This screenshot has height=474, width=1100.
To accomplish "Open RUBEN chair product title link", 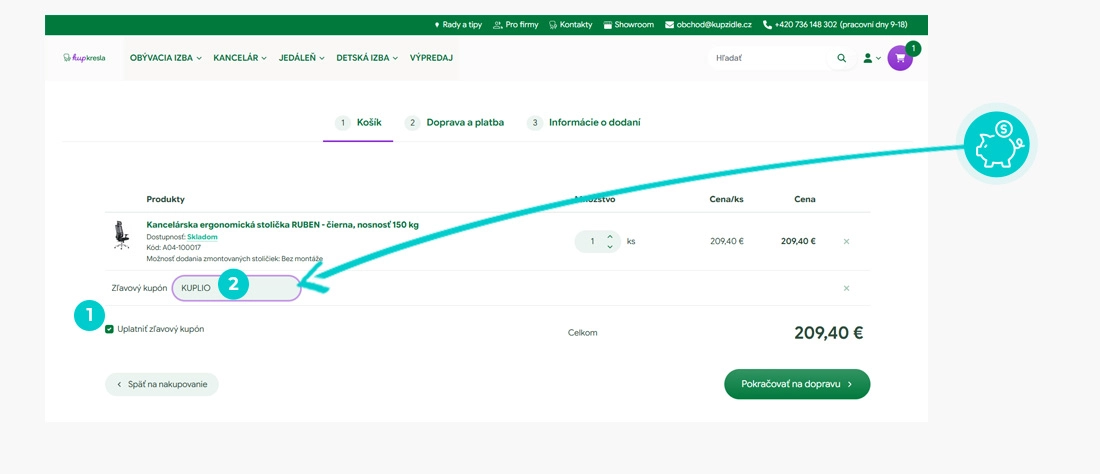I will [282, 225].
